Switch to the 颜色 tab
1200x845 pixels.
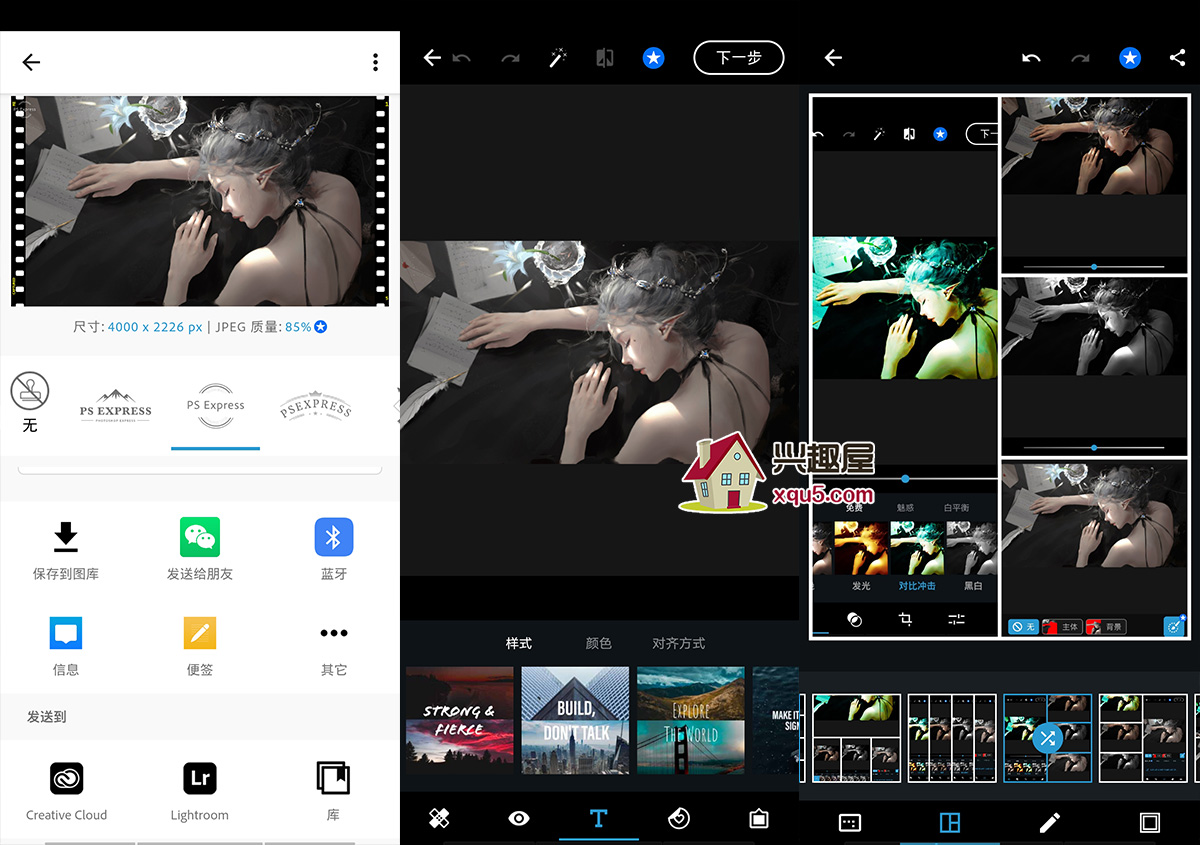pyautogui.click(x=599, y=643)
